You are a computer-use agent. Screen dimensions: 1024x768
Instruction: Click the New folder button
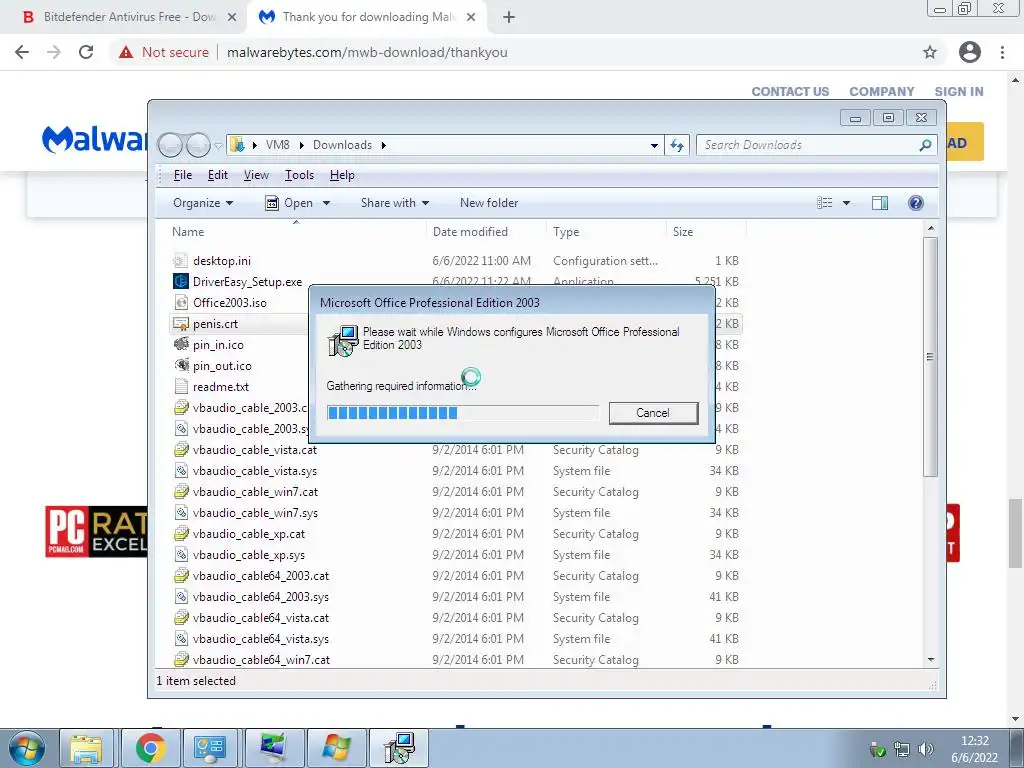click(489, 203)
